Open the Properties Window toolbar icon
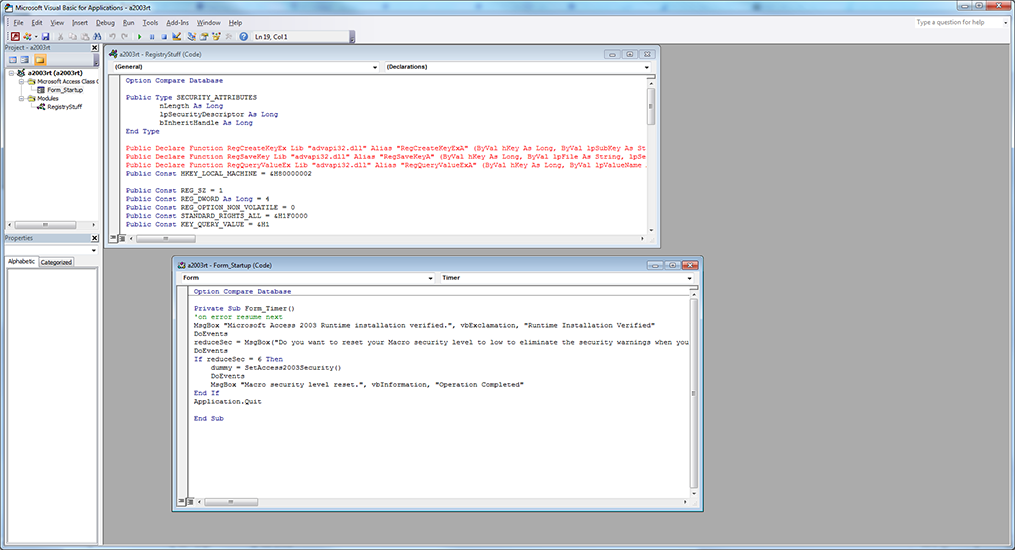Image resolution: width=1015 pixels, height=550 pixels. (204, 37)
